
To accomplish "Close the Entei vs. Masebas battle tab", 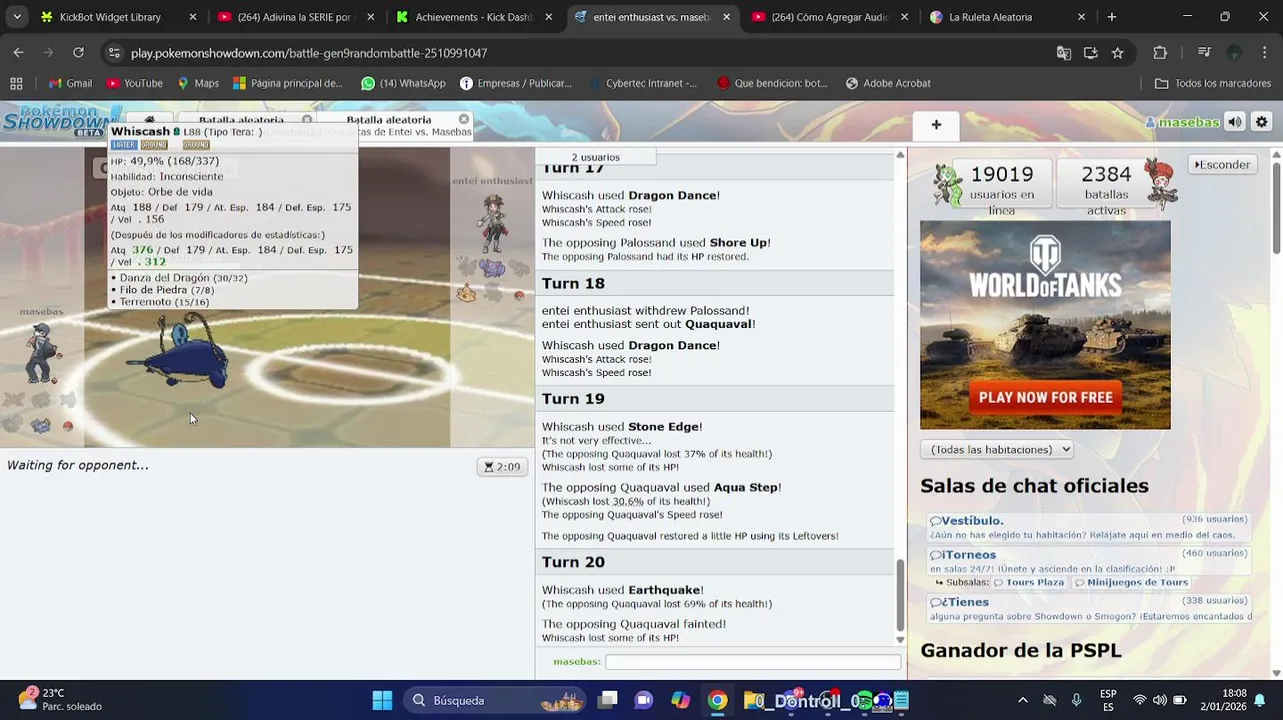I will click(463, 119).
